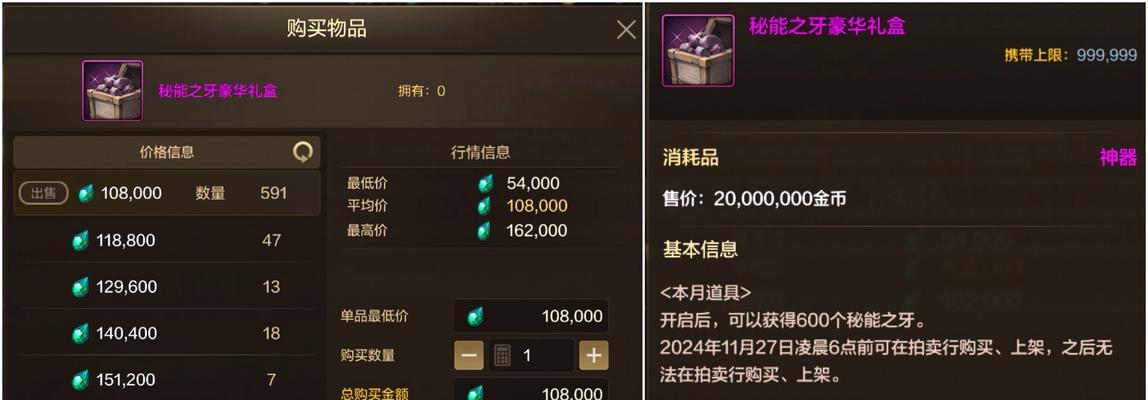The width and height of the screenshot is (1148, 400).
Task: Click the 出售 sale tag button
Action: (43, 193)
